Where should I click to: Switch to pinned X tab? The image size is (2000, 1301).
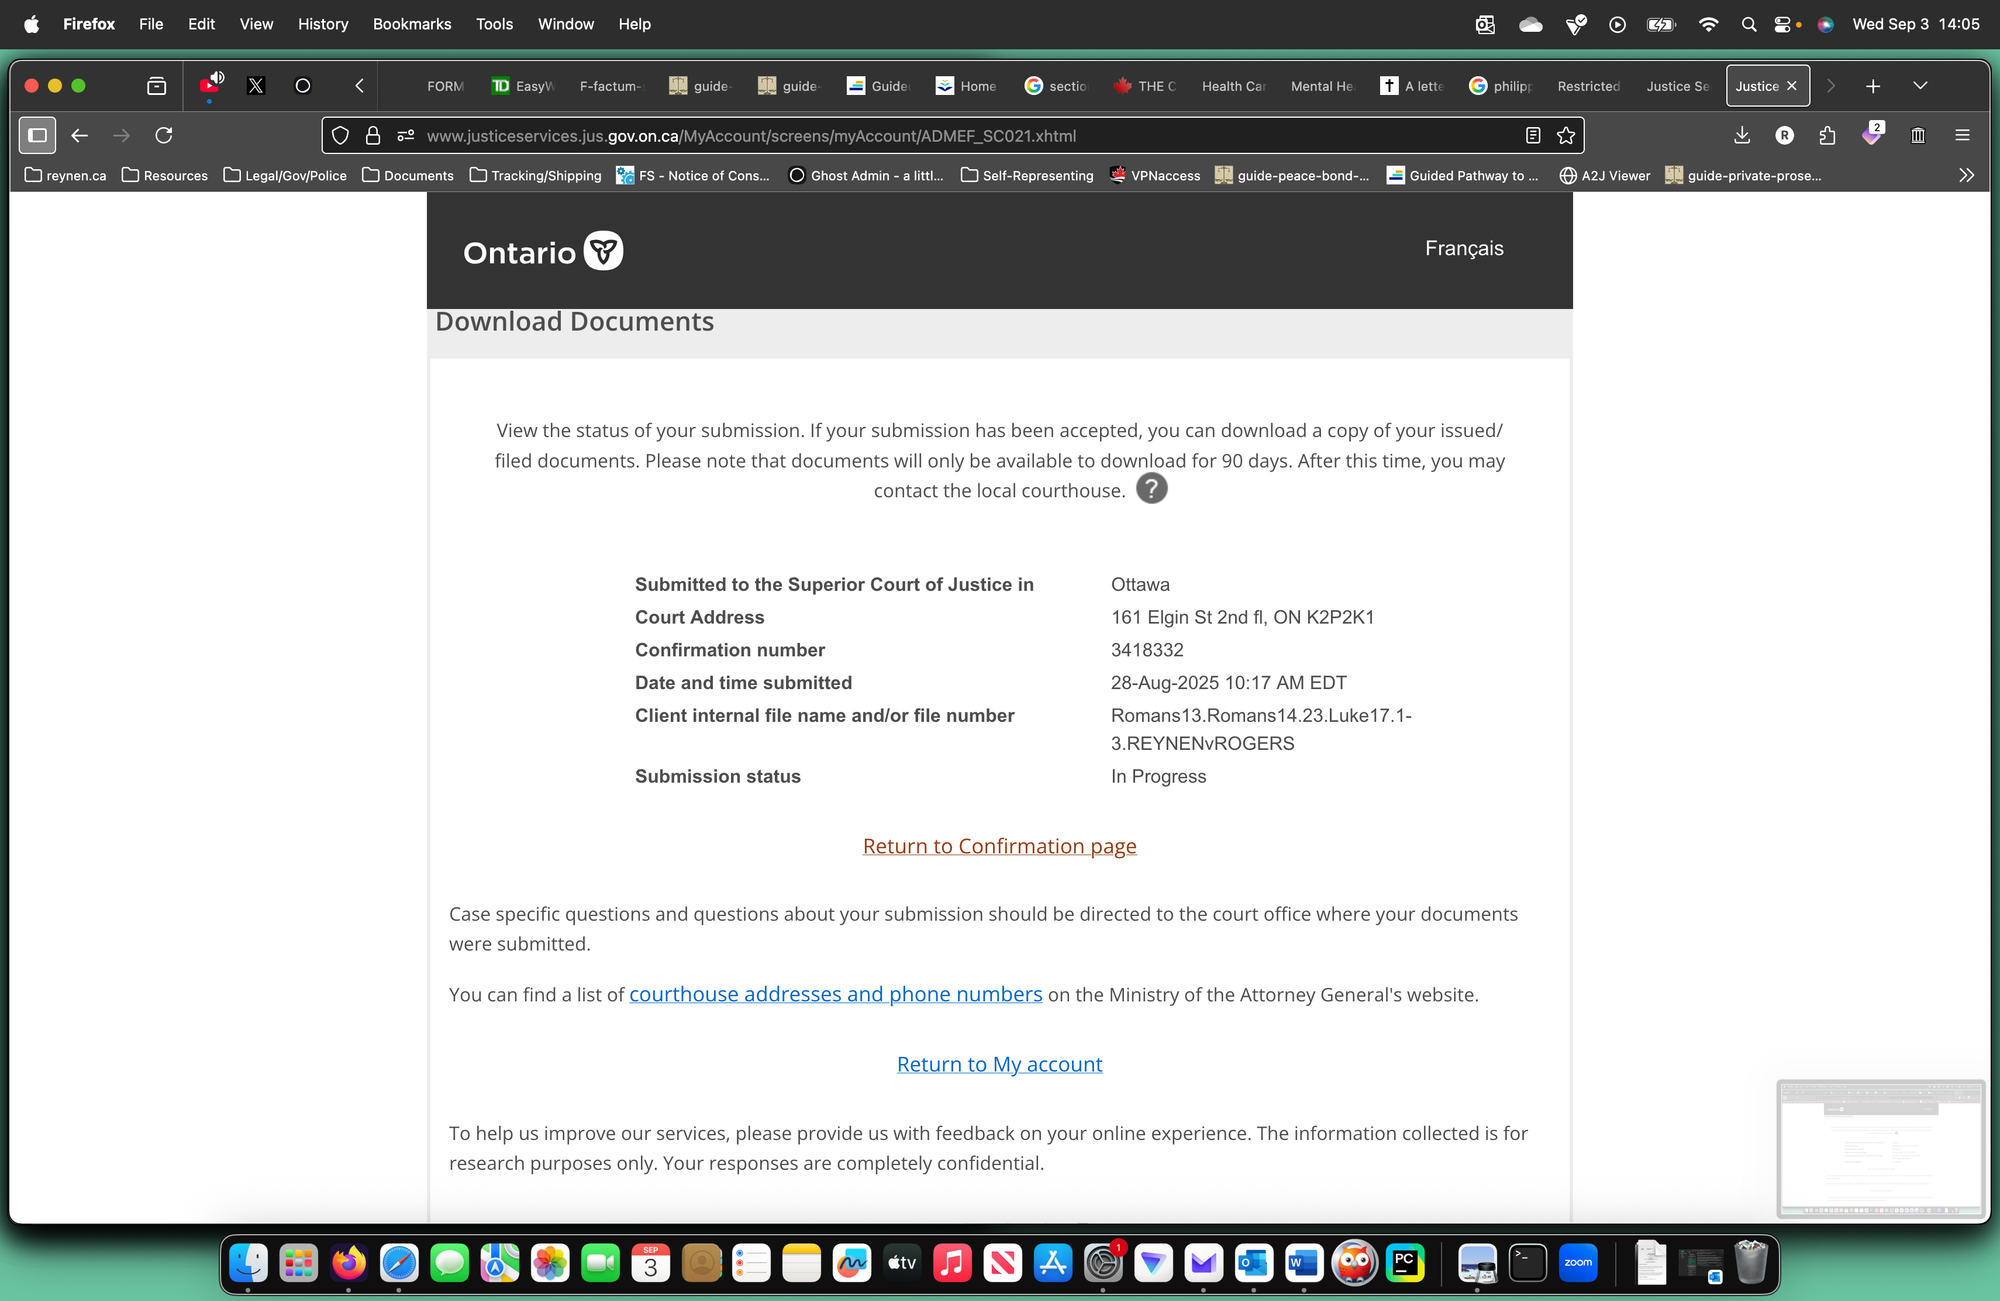[x=256, y=86]
